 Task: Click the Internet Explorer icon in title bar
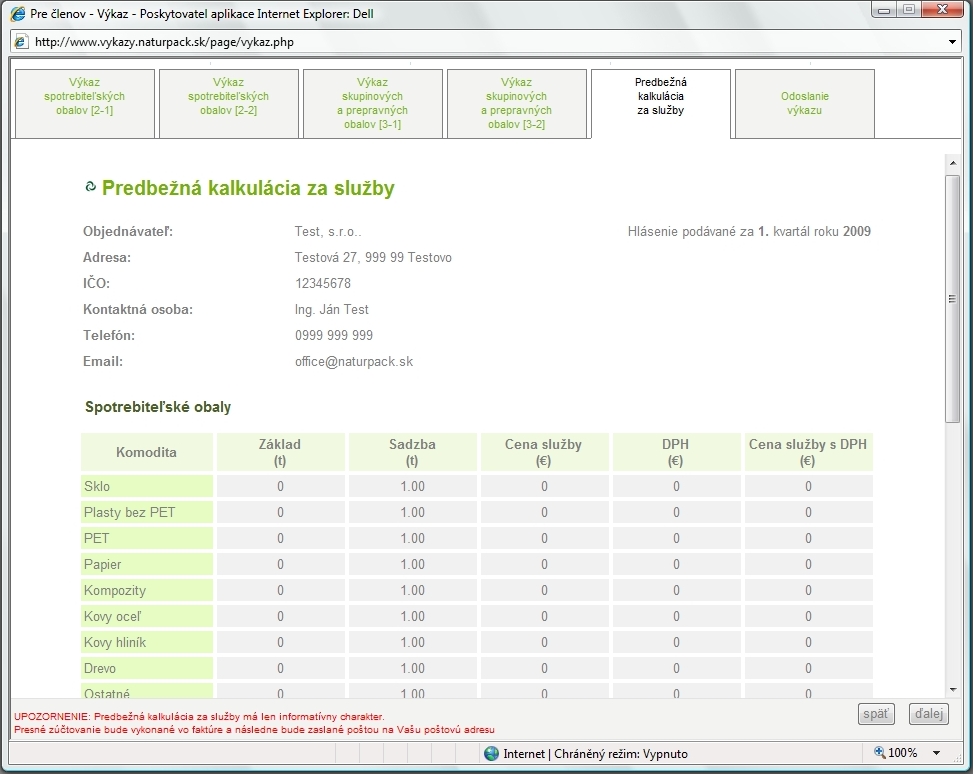[x=18, y=15]
